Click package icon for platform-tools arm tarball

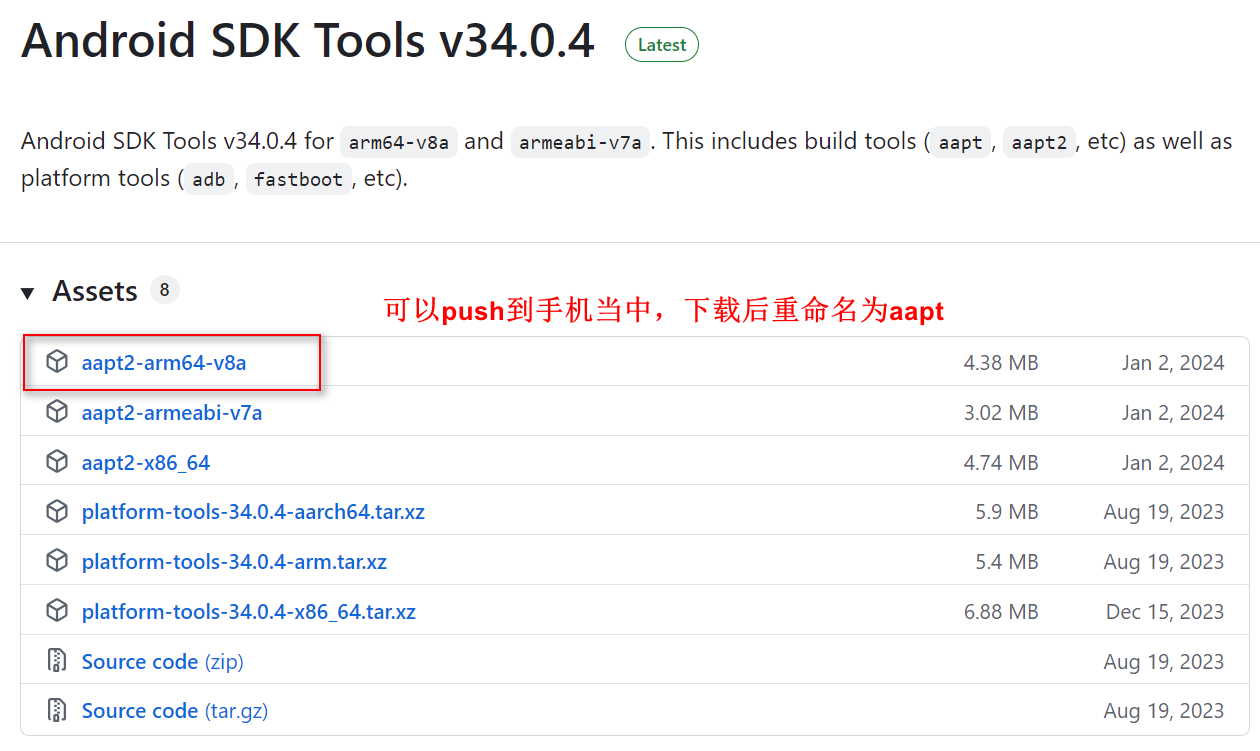57,561
